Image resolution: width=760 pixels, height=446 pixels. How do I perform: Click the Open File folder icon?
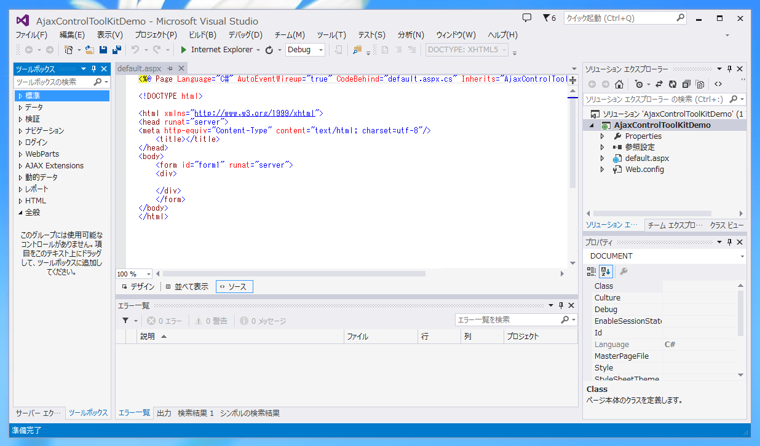(x=90, y=49)
